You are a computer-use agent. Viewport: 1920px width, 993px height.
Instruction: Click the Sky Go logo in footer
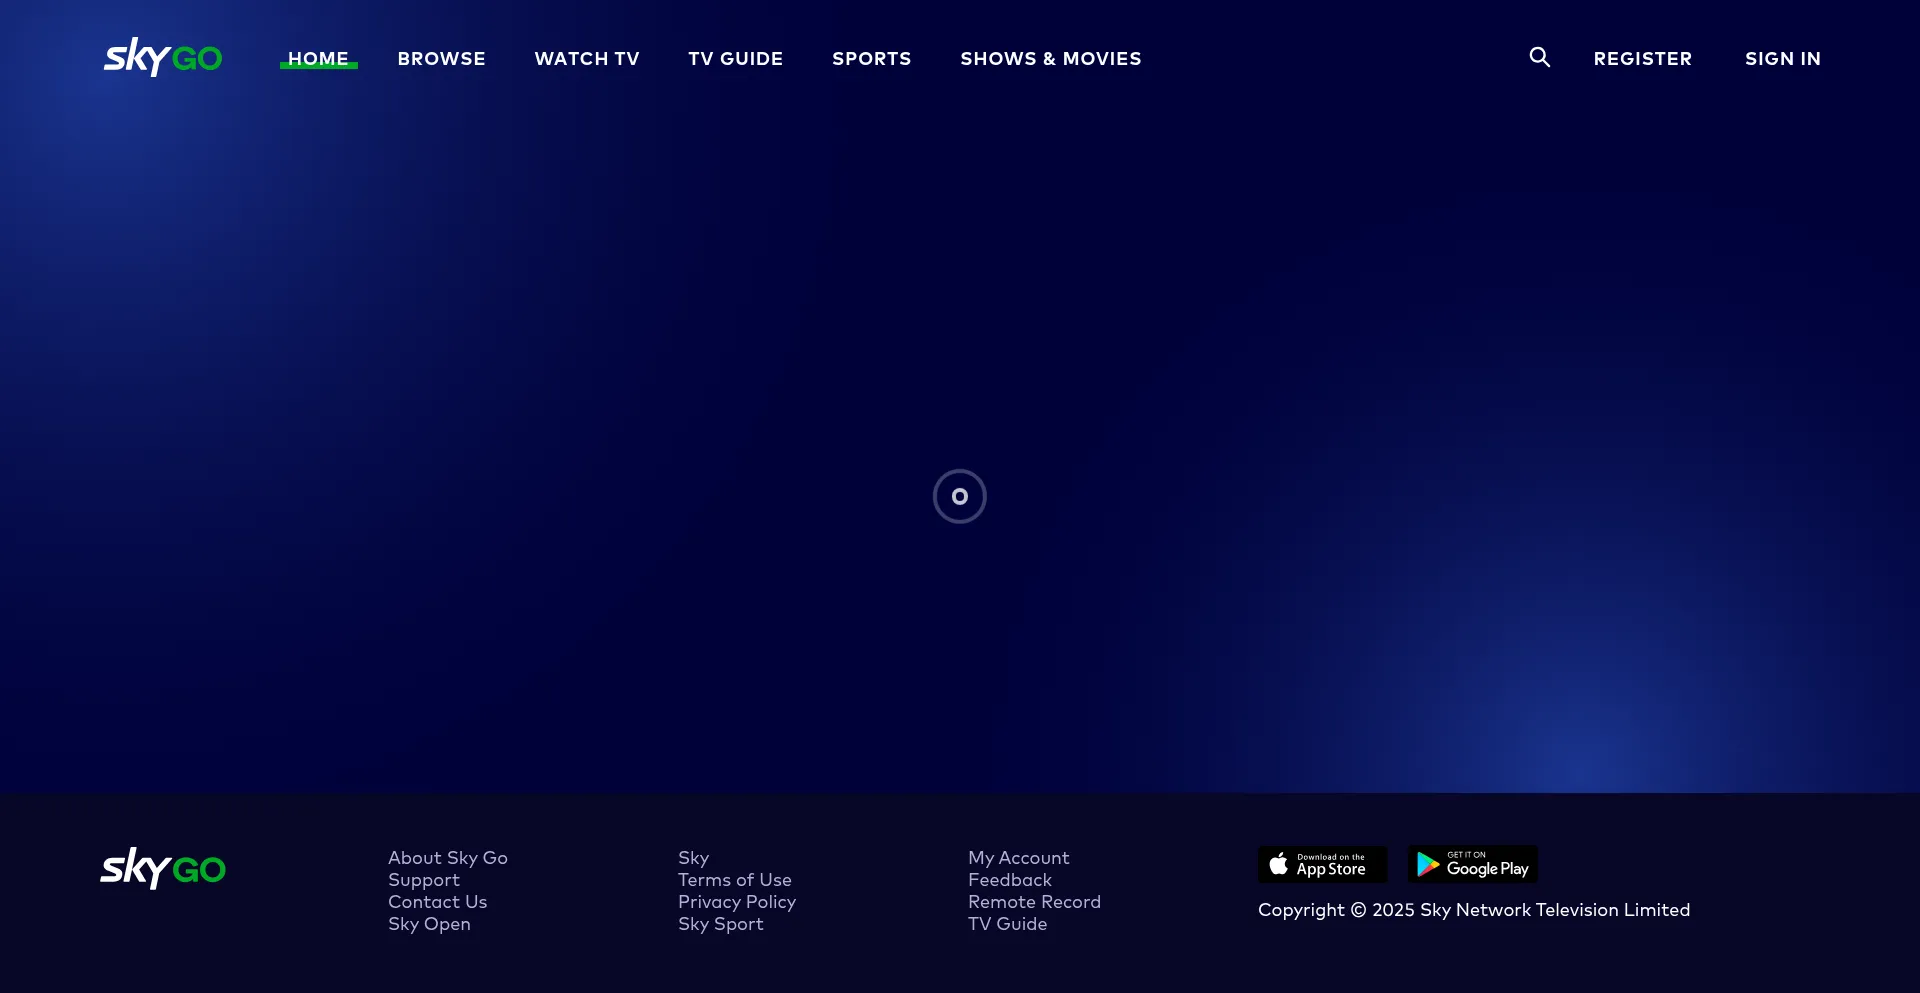pos(163,868)
